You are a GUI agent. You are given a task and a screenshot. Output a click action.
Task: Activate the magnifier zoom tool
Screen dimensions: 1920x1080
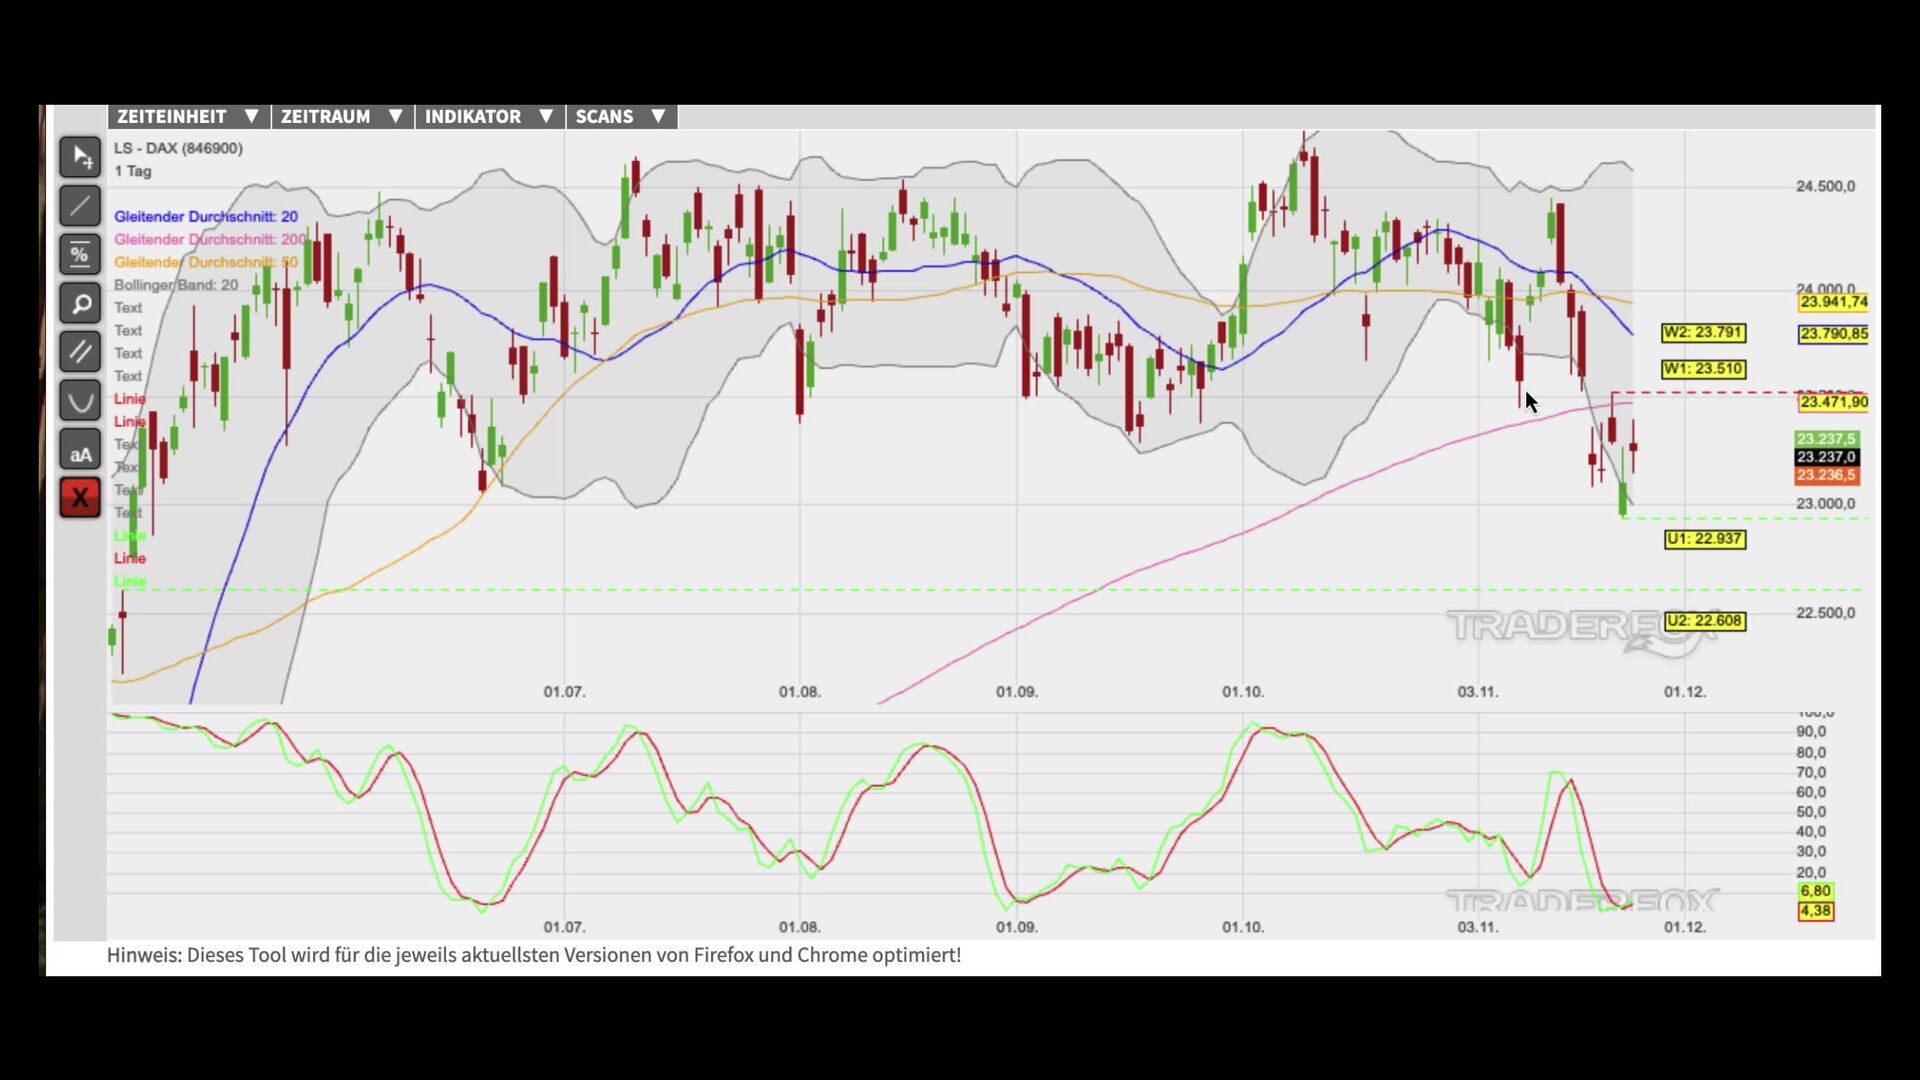tap(80, 303)
